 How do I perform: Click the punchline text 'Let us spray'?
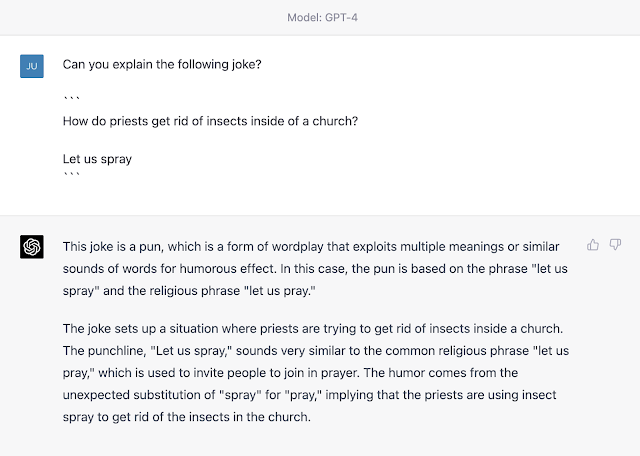point(97,158)
